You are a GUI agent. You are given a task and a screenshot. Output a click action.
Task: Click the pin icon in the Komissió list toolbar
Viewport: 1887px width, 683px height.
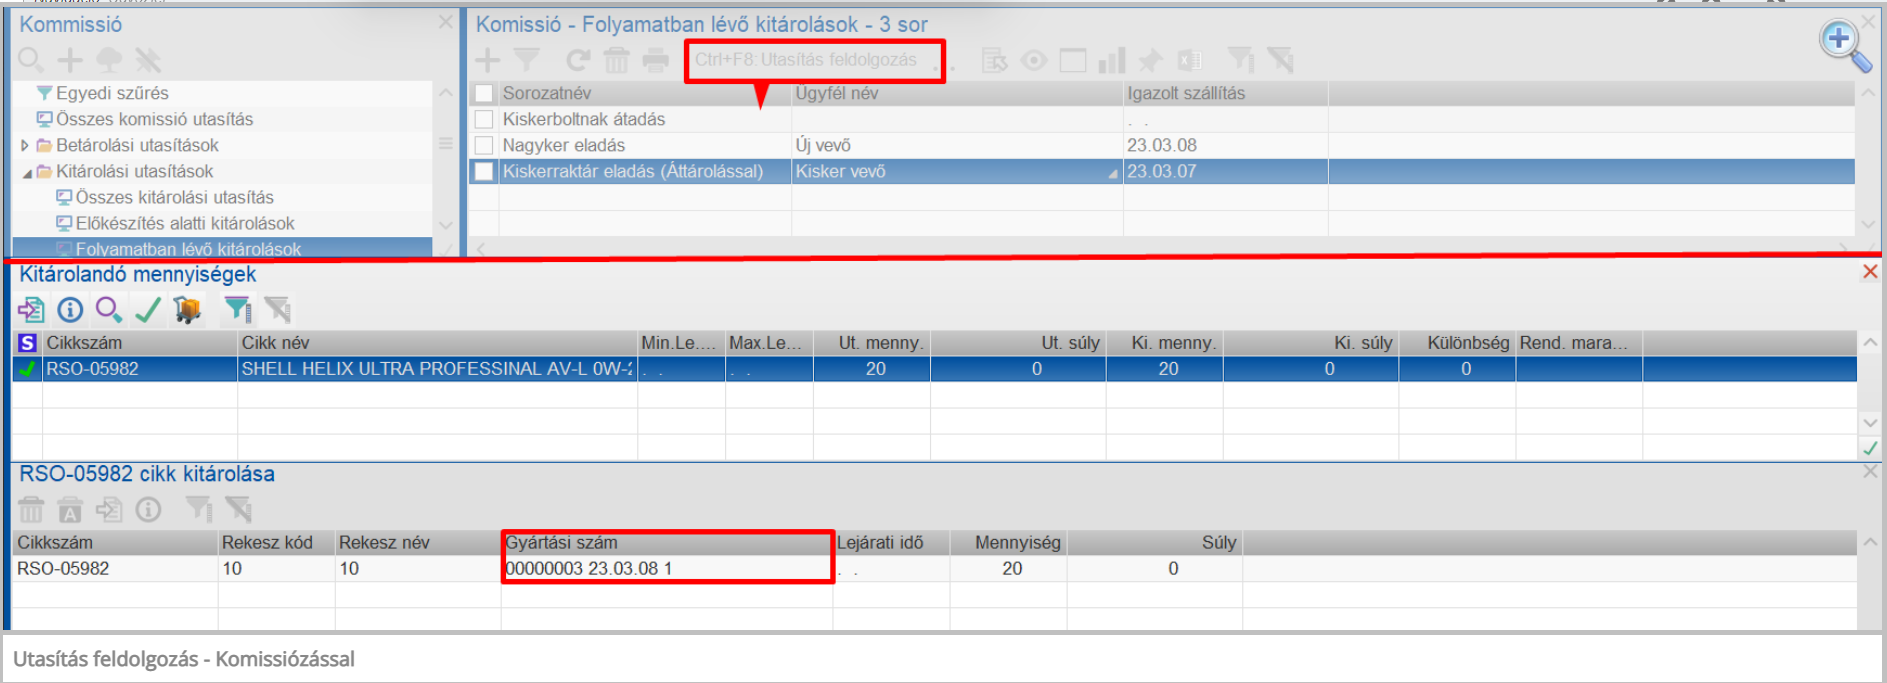(x=1150, y=60)
